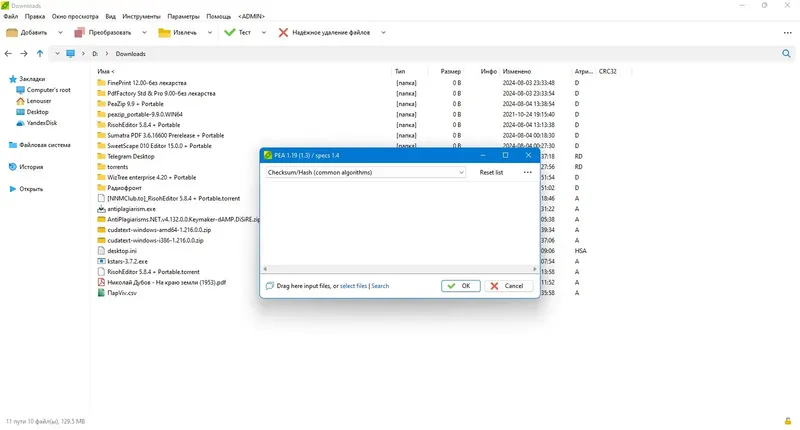
Task: Click Cancel in the PEA dialog
Action: (508, 286)
